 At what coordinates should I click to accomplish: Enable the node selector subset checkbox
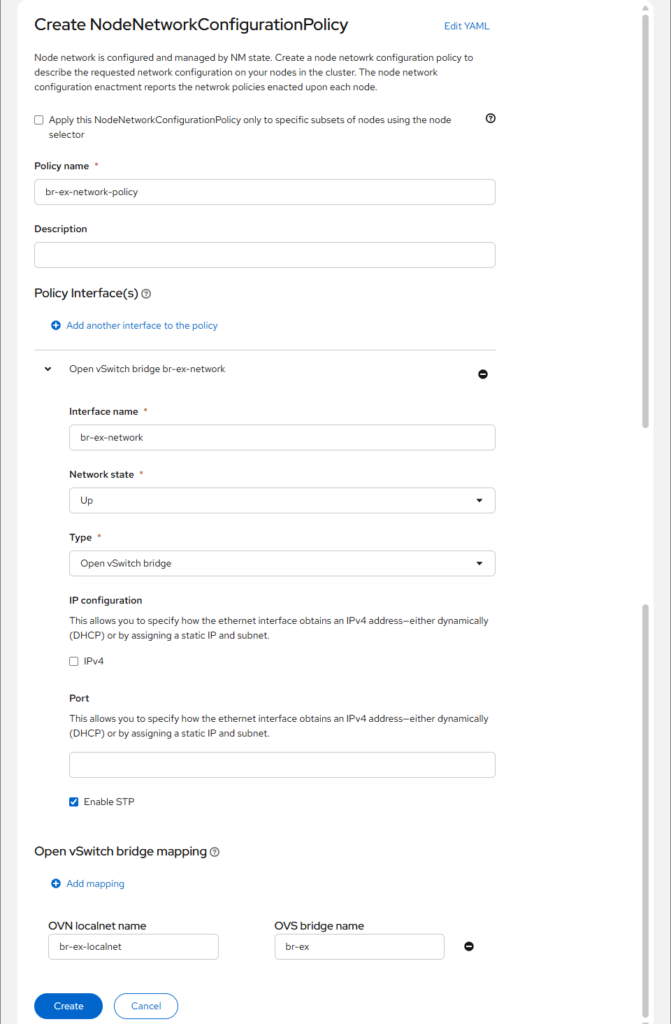[39, 120]
